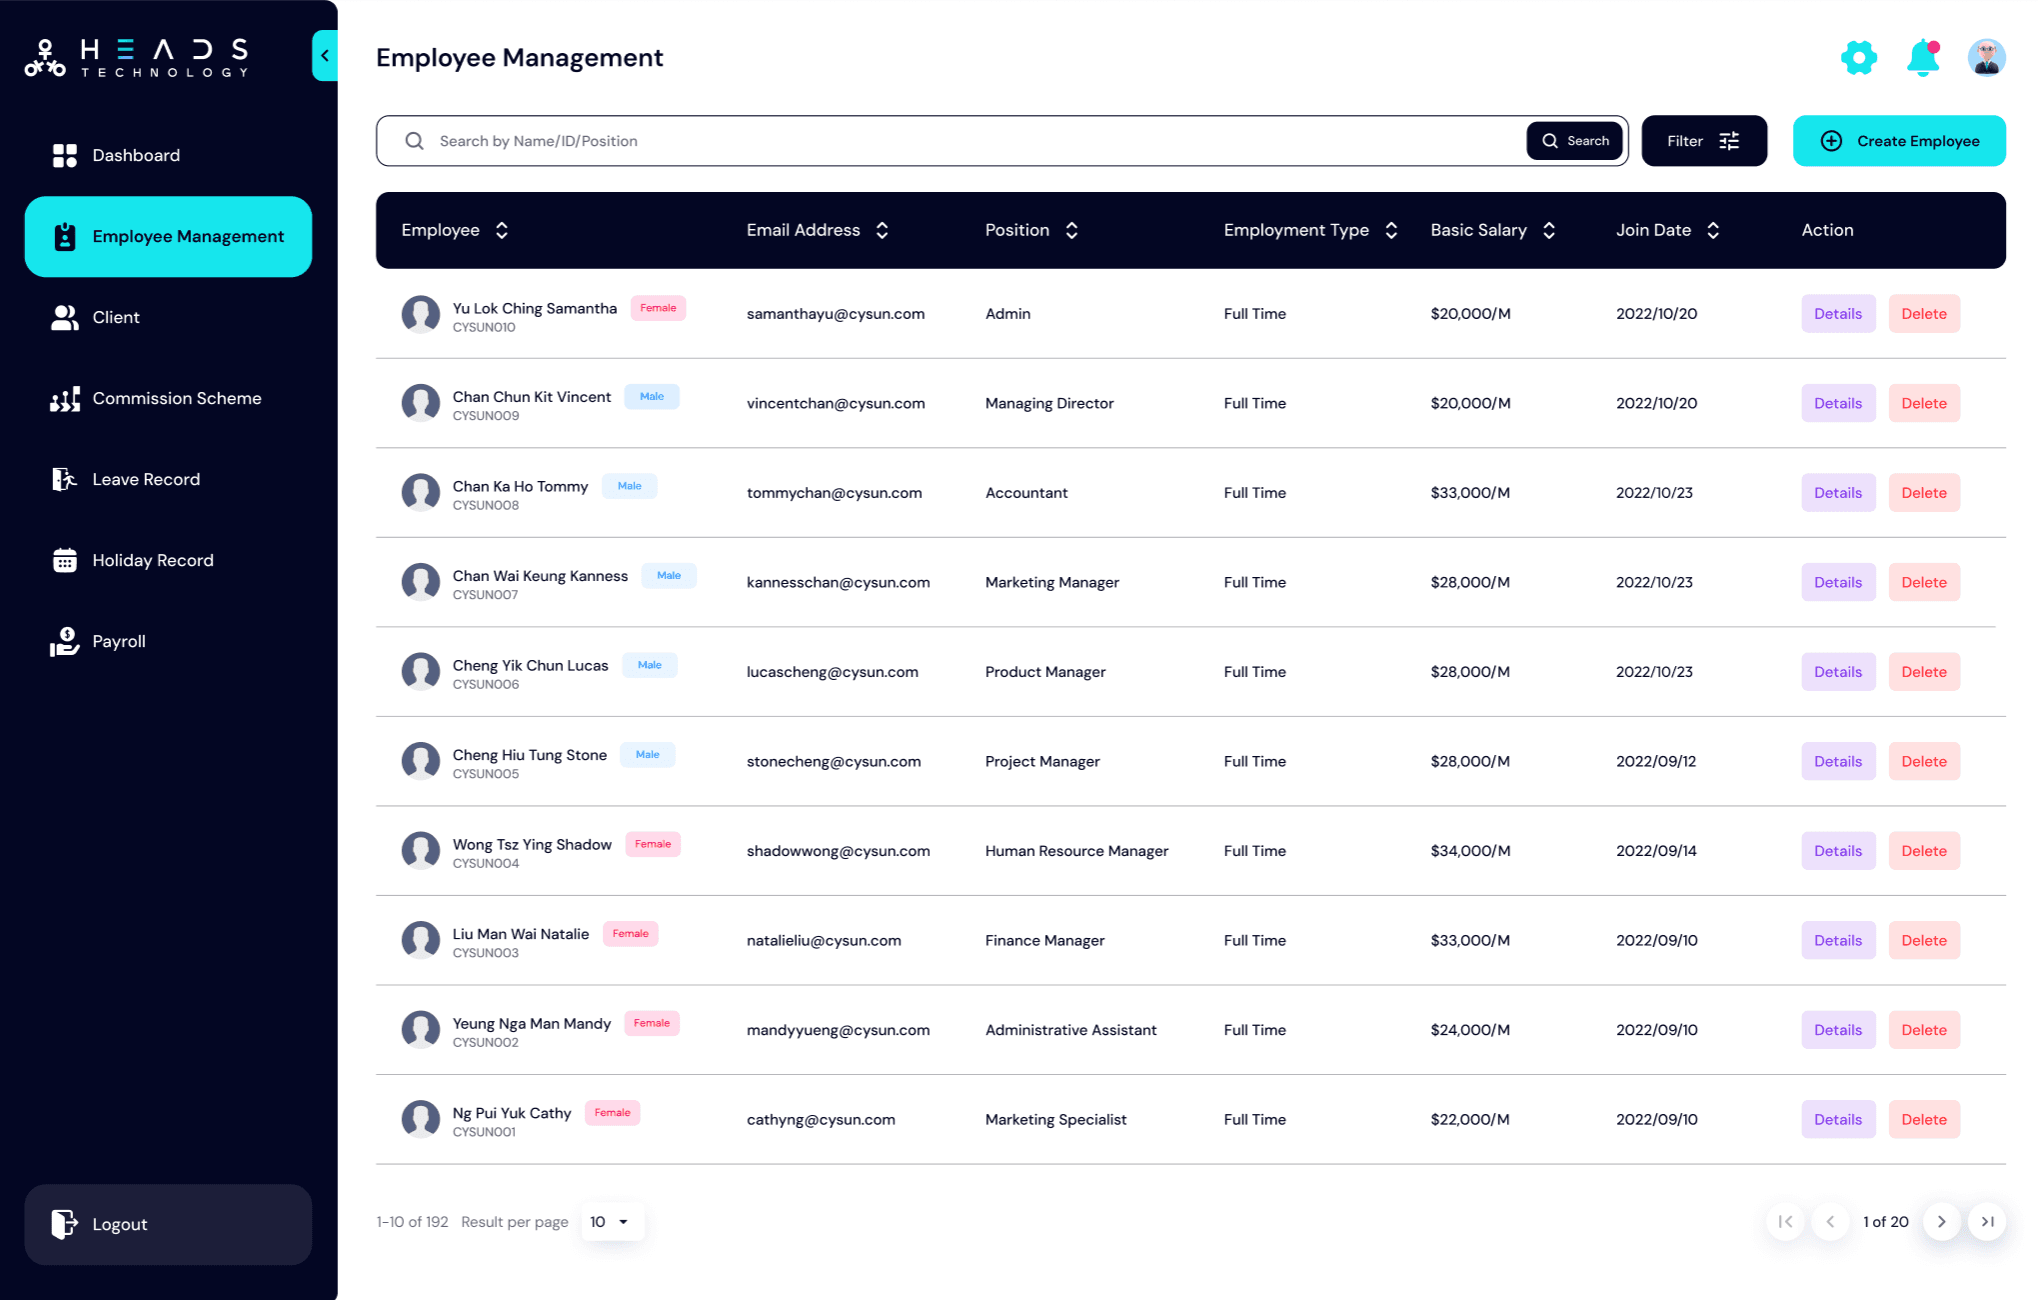The height and width of the screenshot is (1300, 2038).
Task: Sort the table by Basic Salary
Action: 1549,230
